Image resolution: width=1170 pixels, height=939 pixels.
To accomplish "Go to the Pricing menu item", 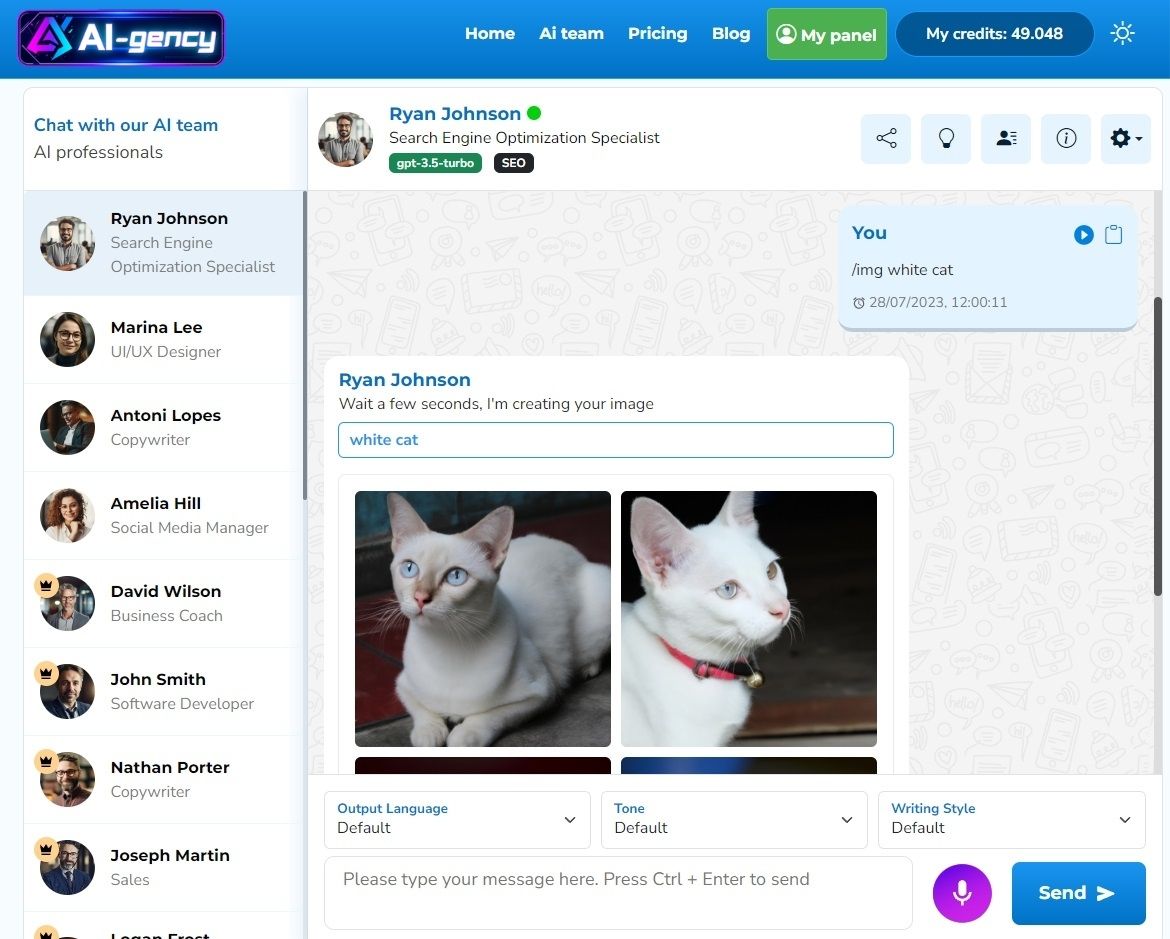I will [x=657, y=34].
